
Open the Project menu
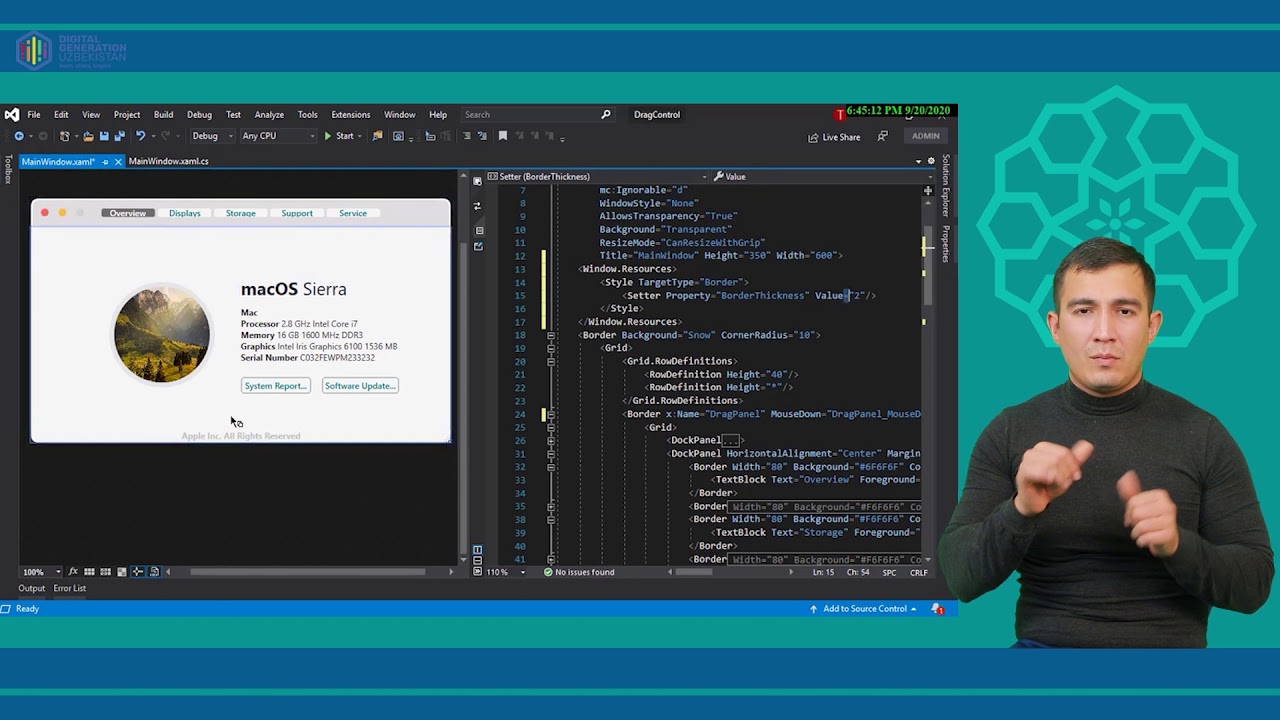click(127, 114)
